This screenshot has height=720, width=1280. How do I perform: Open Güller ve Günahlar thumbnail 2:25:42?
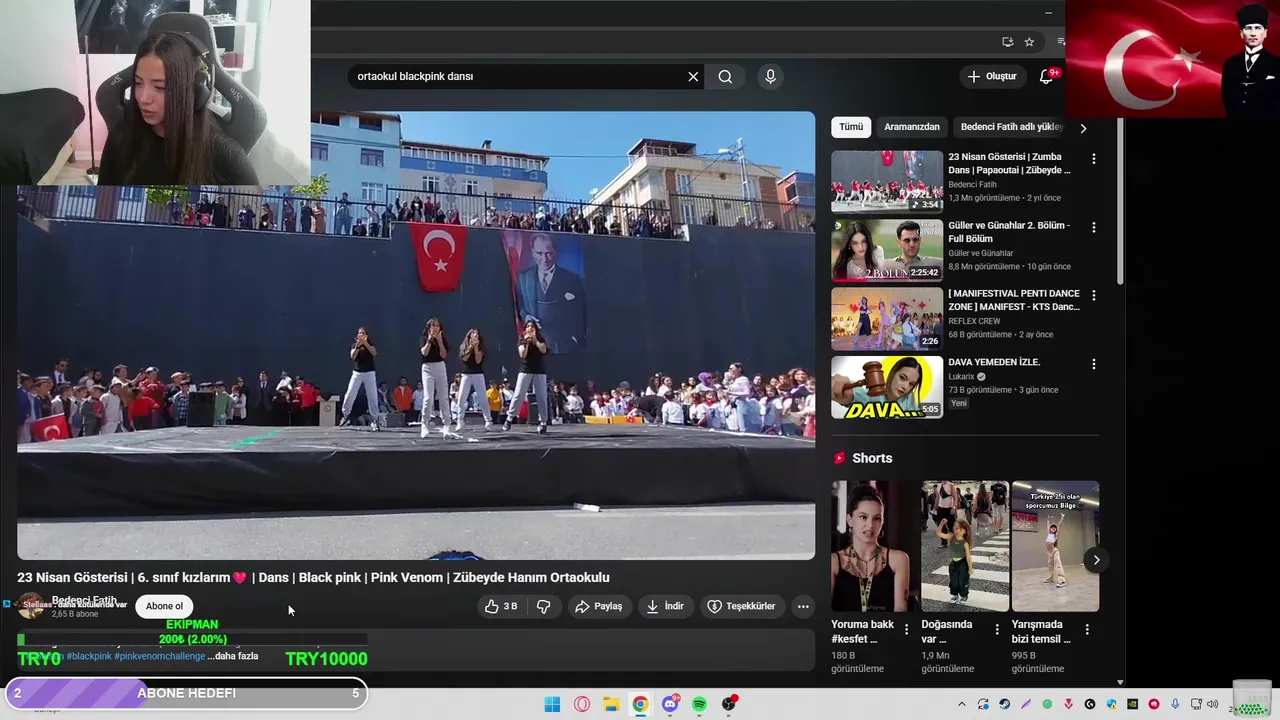coord(887,250)
